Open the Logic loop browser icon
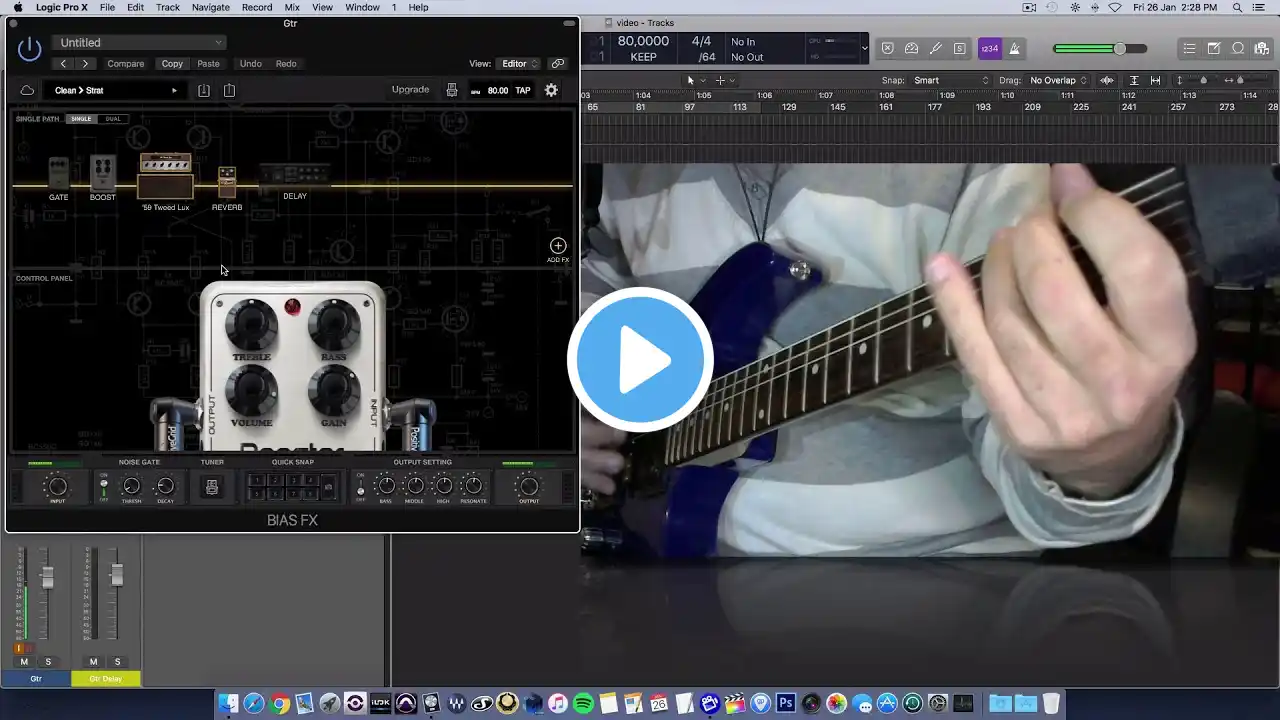Image resolution: width=1280 pixels, height=720 pixels. point(1238,48)
